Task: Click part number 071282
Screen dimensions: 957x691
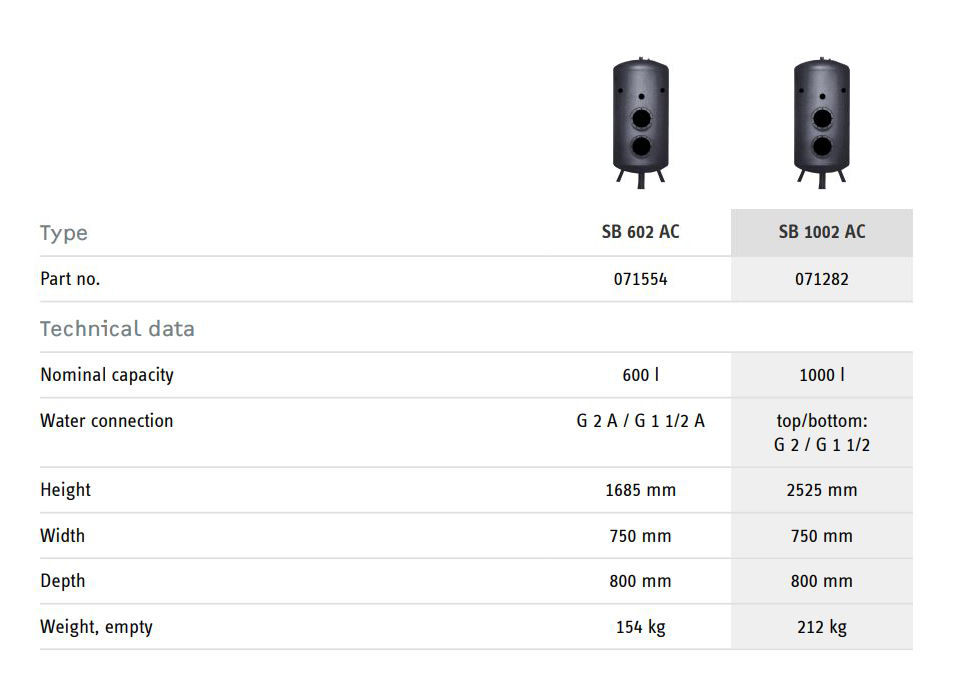Action: (822, 280)
